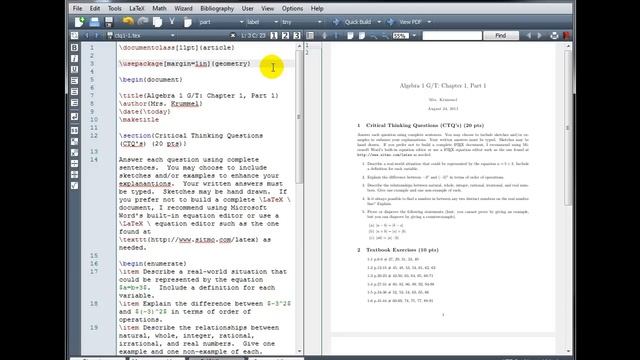Insert a square root with the sidebar icon
Viewport: 640px width, 360px height.
click(x=74, y=186)
